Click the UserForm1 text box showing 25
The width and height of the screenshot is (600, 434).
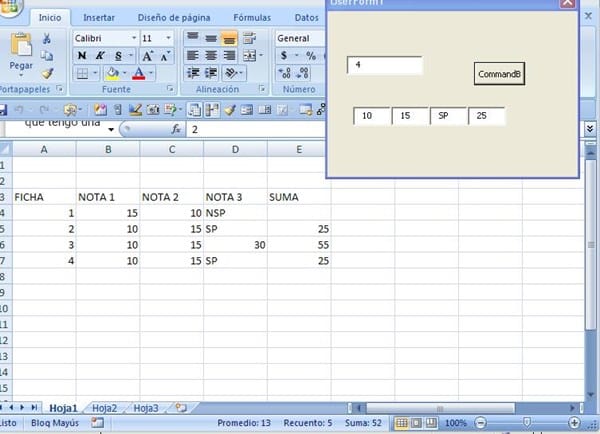coord(487,116)
